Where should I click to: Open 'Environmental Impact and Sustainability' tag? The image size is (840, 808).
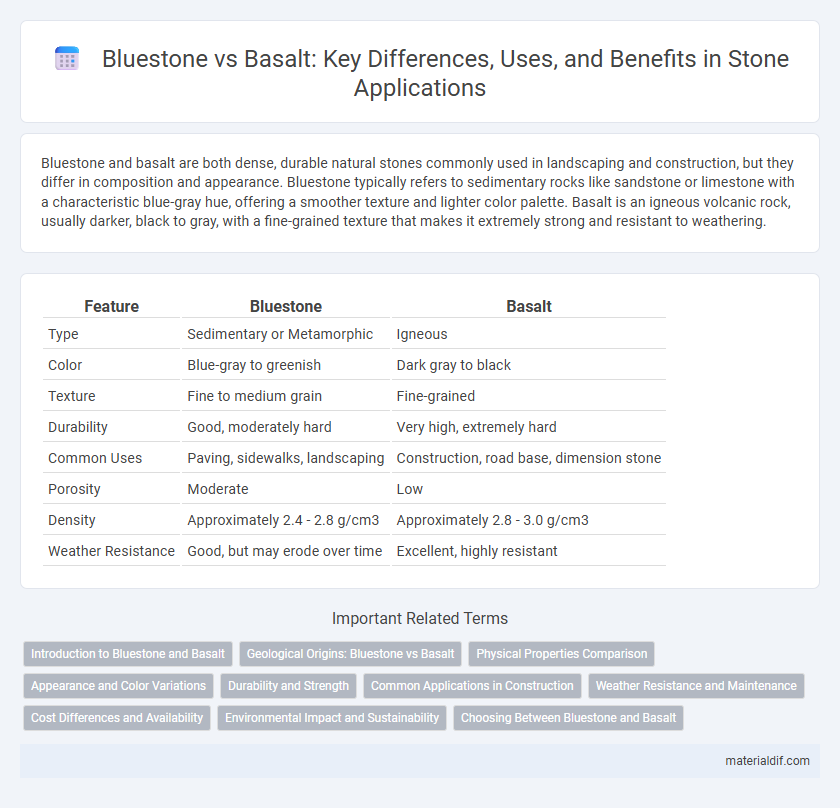tap(332, 718)
